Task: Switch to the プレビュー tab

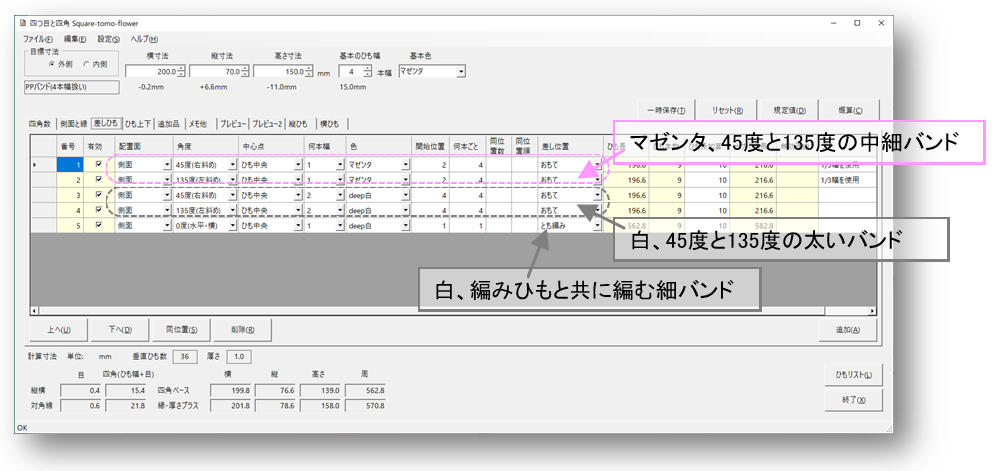Action: [233, 124]
